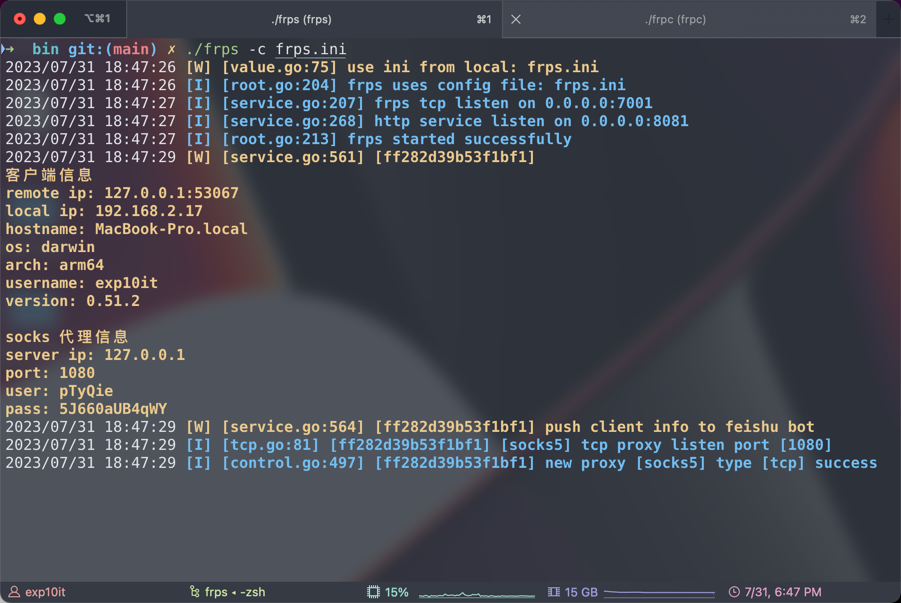901x603 pixels.
Task: Click the 'username: exp10it' line
Action: [82, 283]
